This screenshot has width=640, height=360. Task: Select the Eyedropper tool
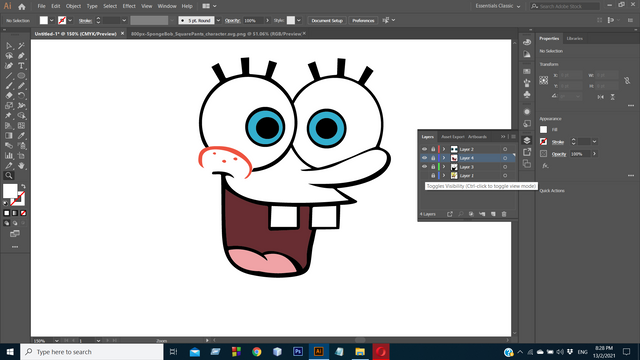21,136
